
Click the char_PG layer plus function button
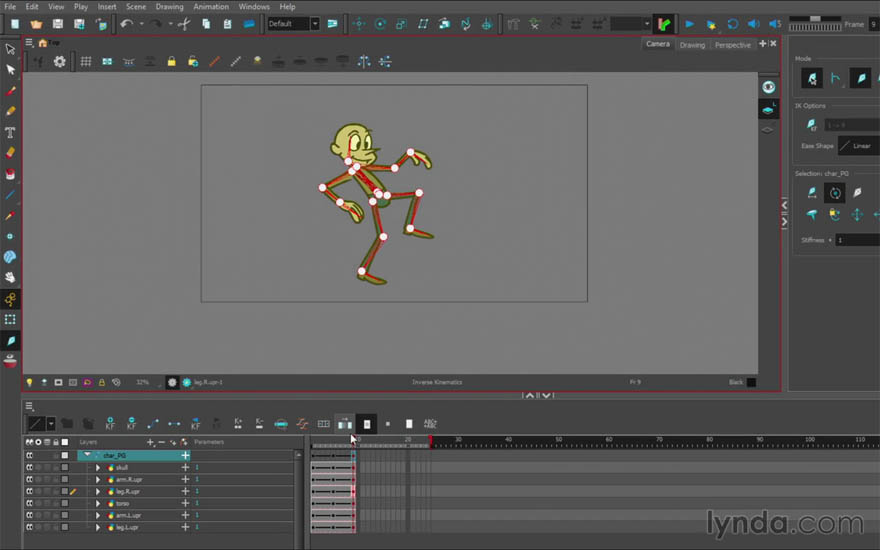[x=185, y=455]
